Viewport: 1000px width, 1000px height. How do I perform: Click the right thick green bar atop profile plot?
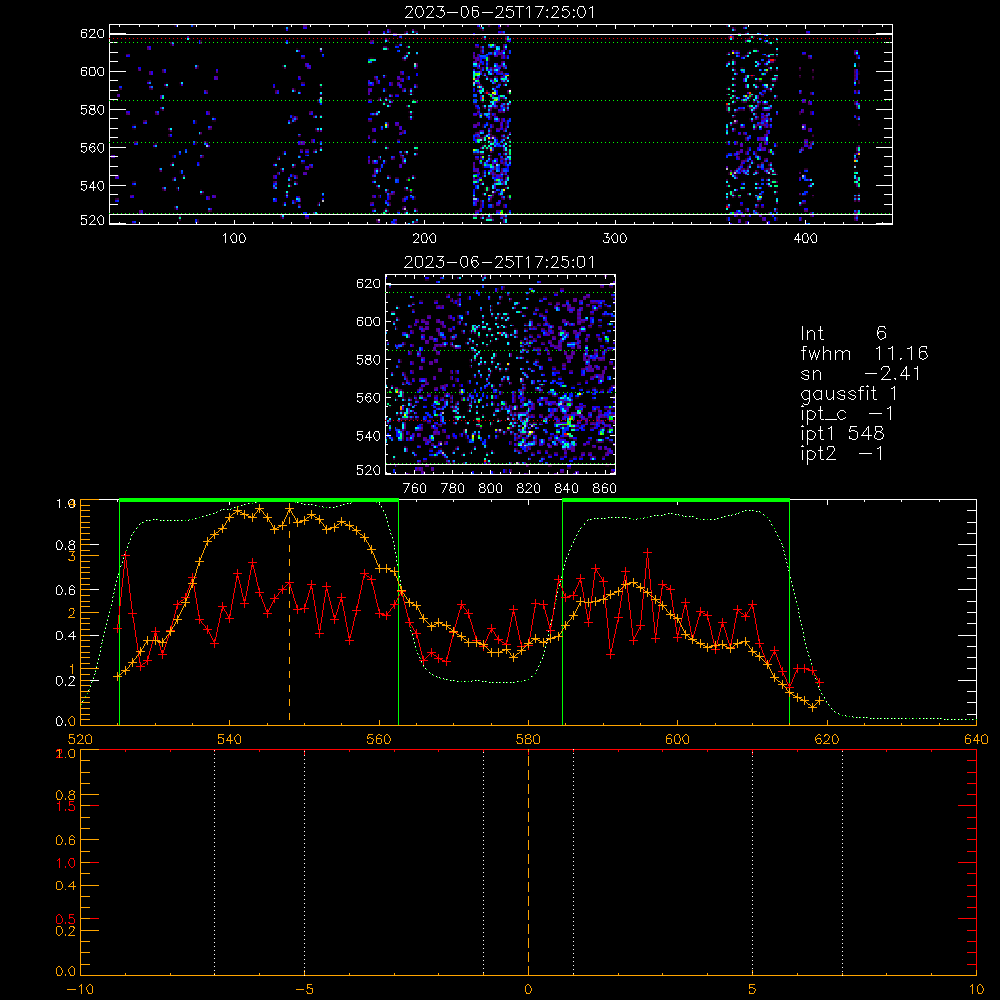pos(676,500)
